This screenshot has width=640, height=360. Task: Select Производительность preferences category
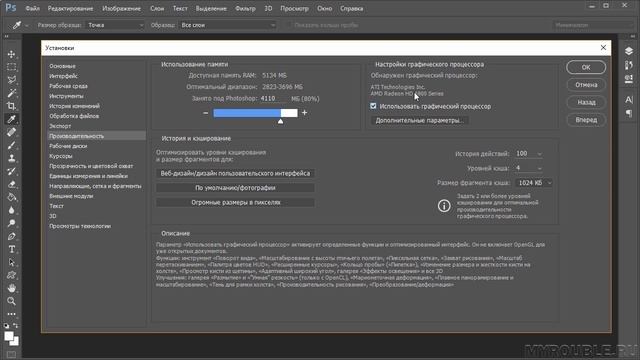(96, 136)
